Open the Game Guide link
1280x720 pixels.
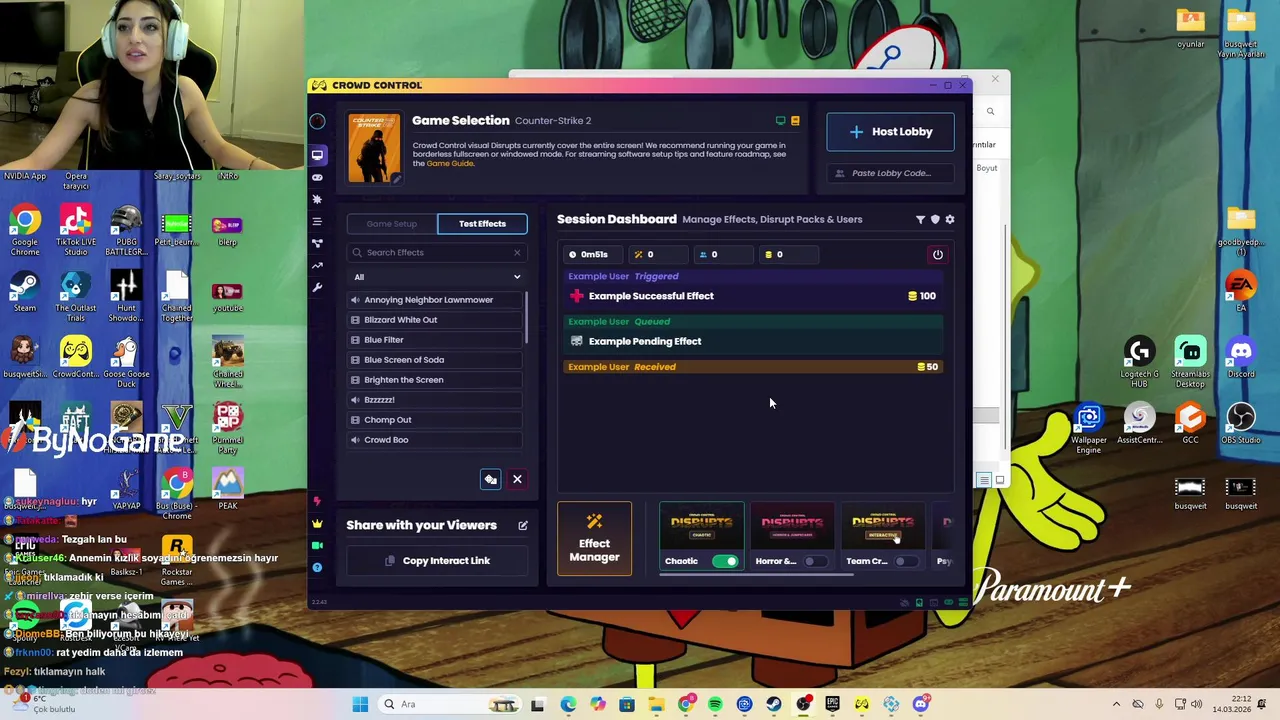pos(450,164)
